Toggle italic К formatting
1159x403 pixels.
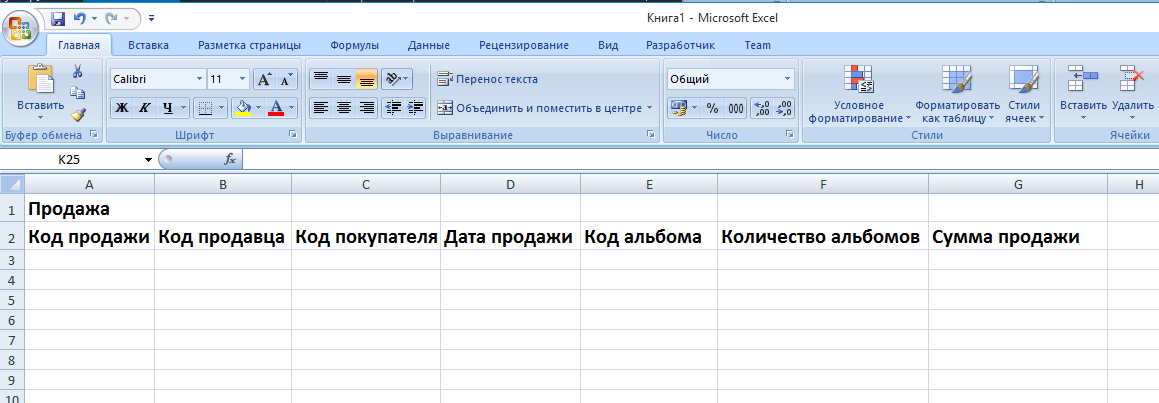pos(144,109)
